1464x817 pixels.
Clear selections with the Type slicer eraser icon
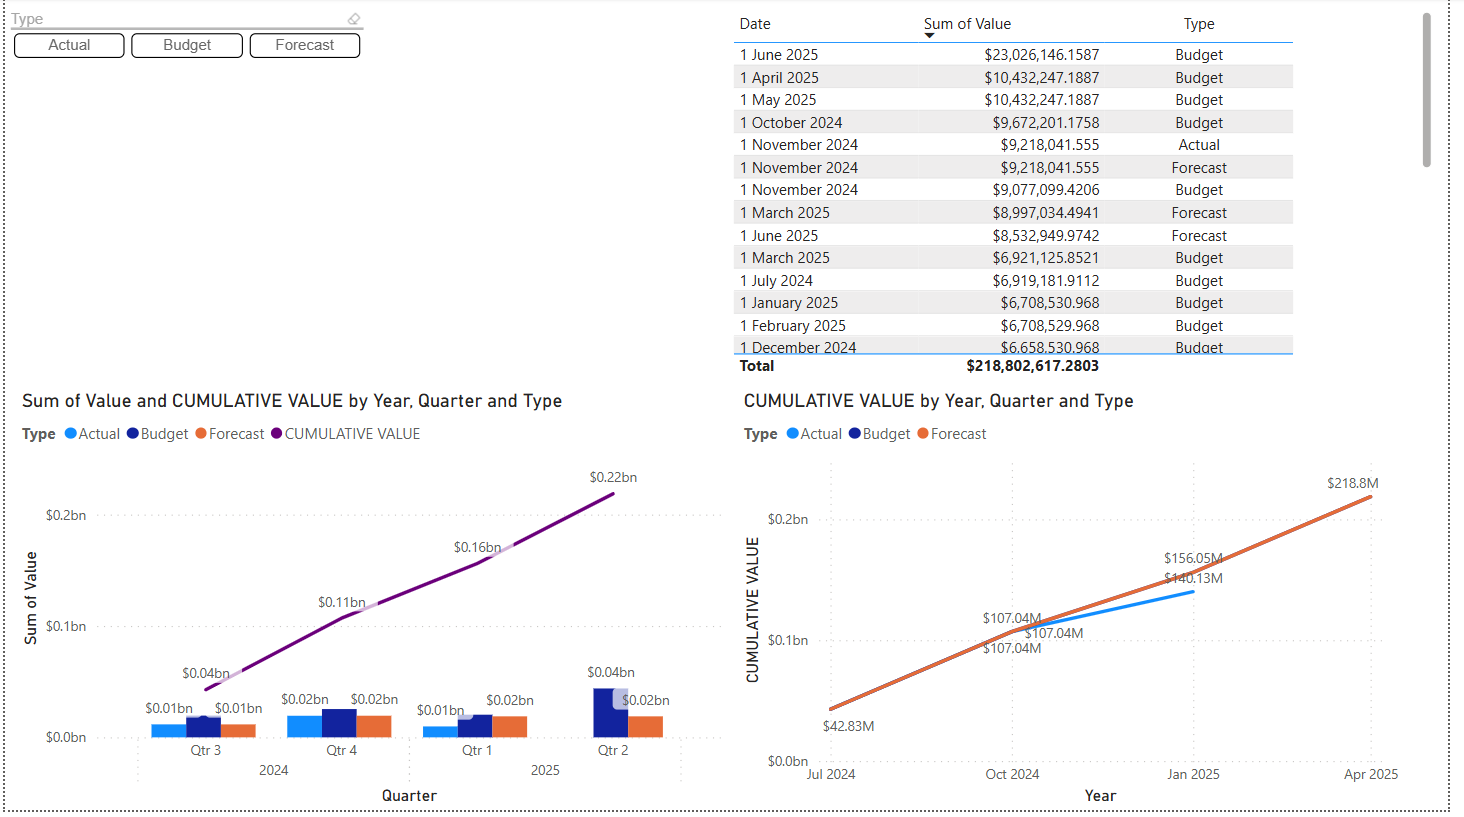pos(354,19)
